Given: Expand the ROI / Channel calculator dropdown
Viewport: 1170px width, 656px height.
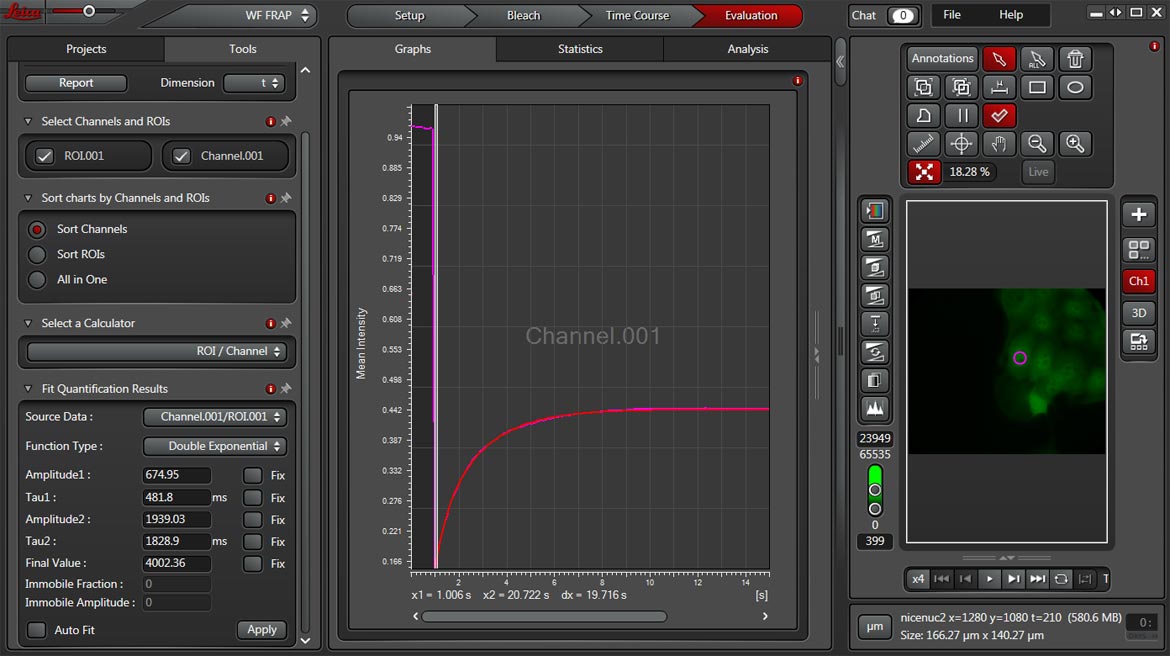Looking at the screenshot, I should [x=157, y=352].
